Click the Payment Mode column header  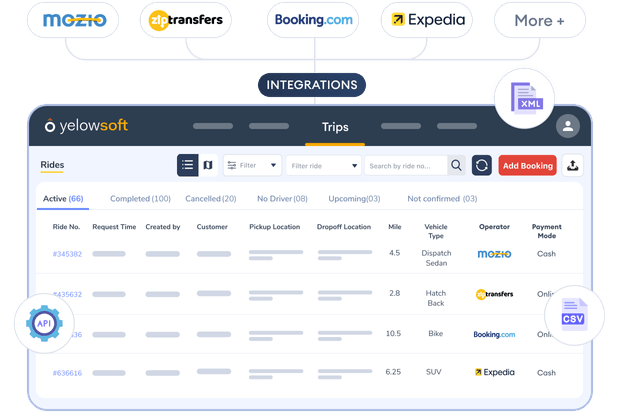(x=547, y=231)
